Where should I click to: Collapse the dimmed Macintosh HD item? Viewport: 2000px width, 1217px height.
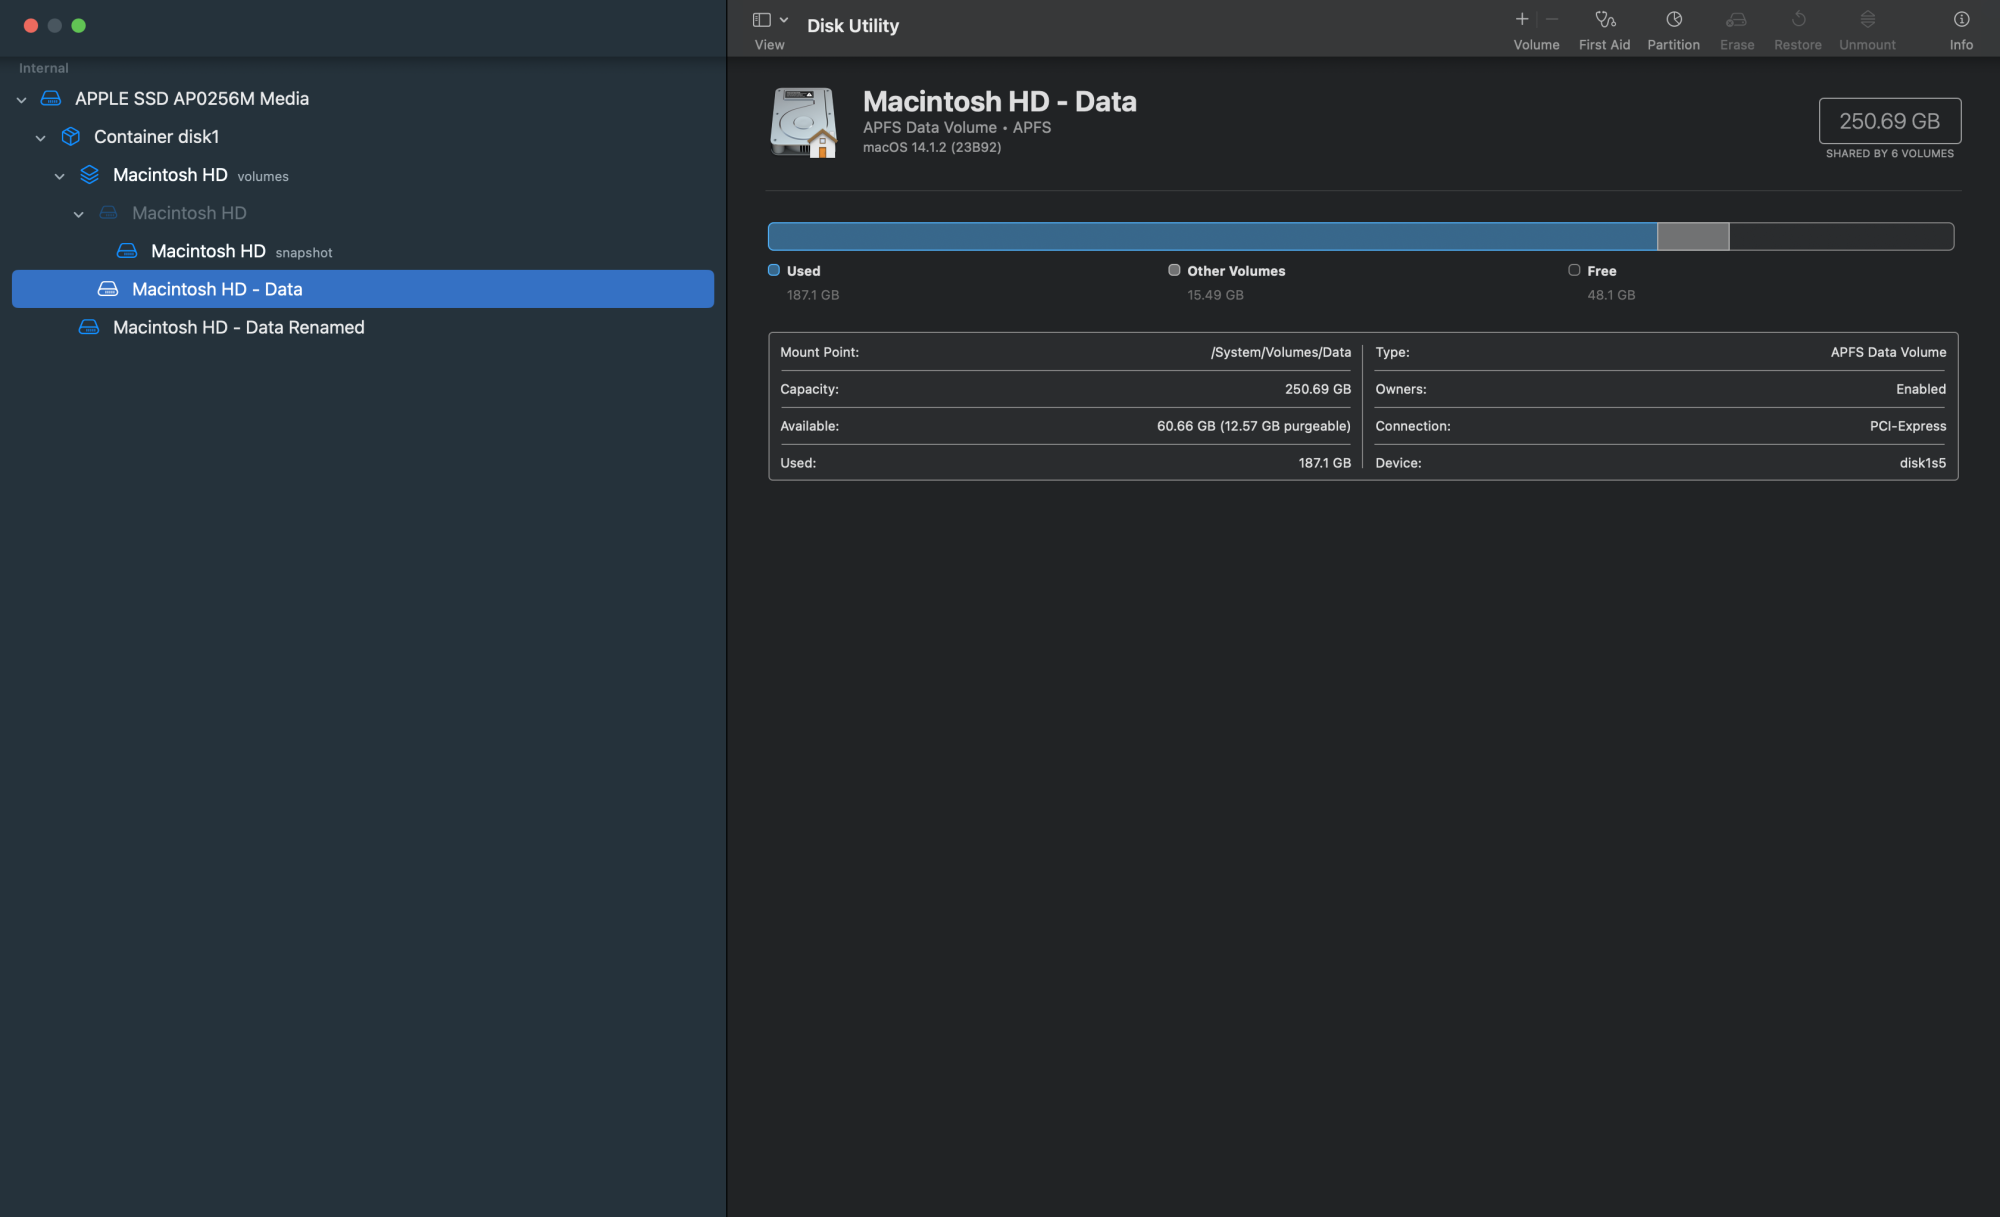(79, 214)
